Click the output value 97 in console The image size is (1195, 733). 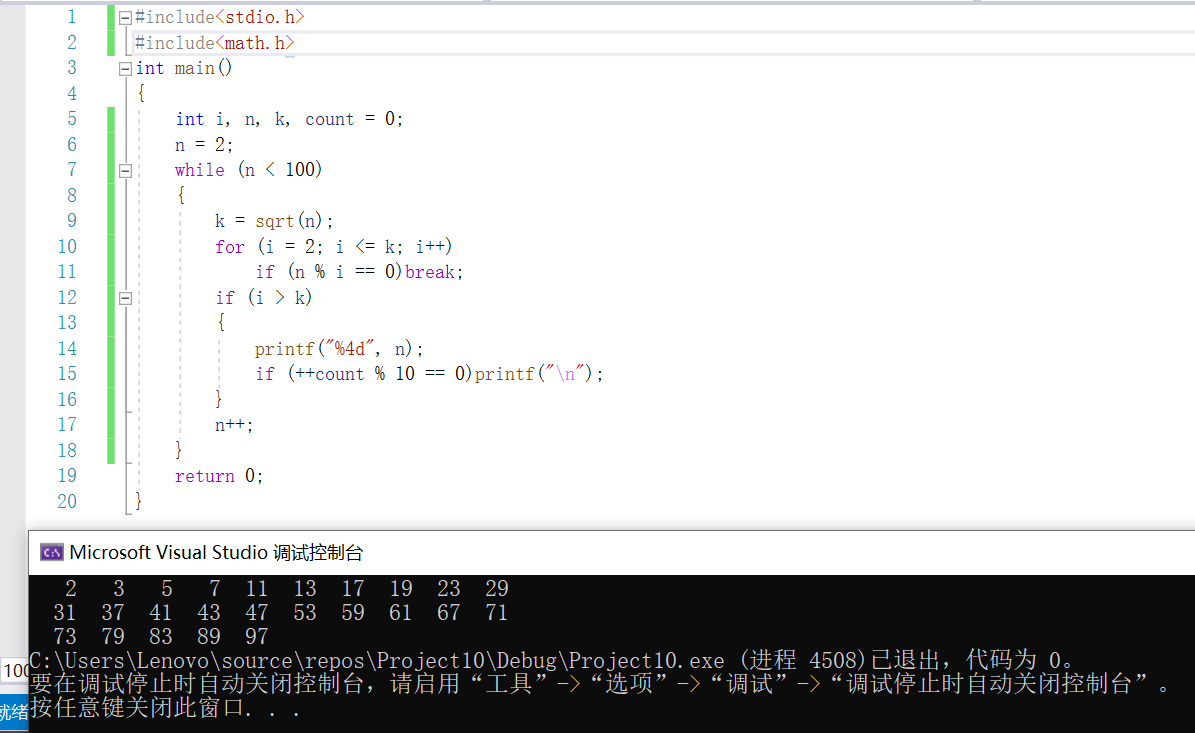257,636
